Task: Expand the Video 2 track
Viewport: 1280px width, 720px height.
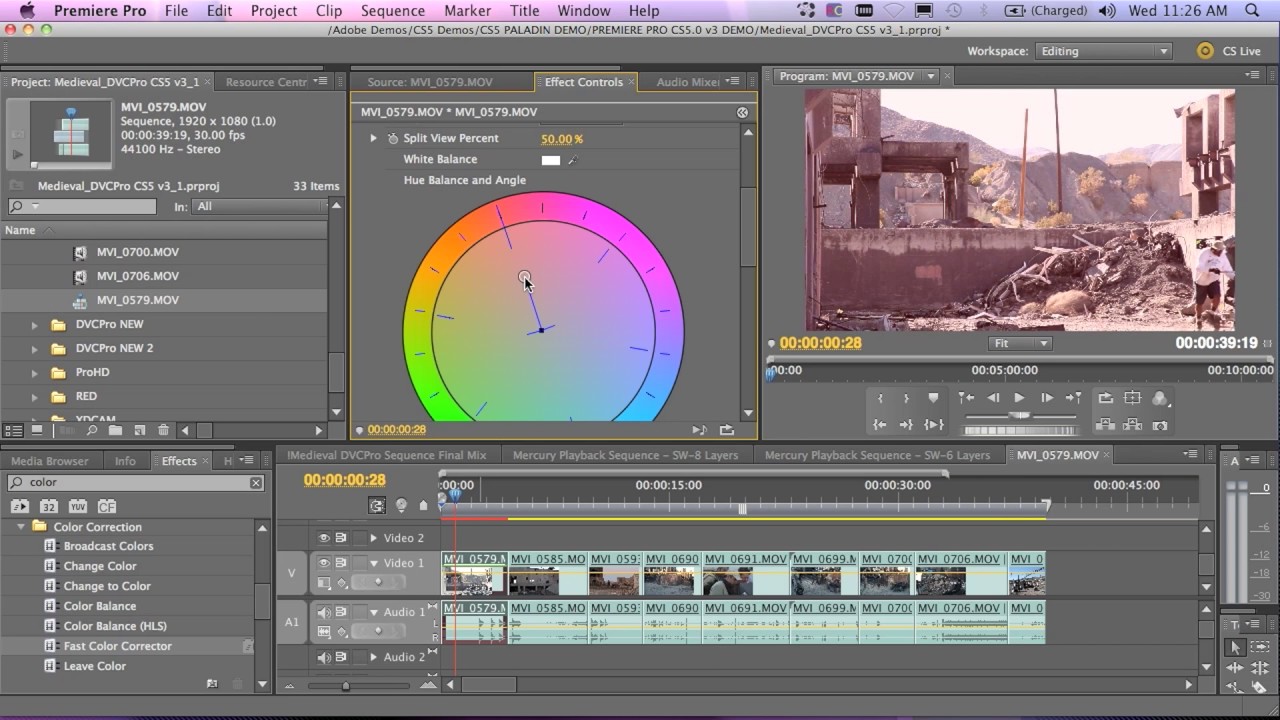Action: tap(374, 538)
